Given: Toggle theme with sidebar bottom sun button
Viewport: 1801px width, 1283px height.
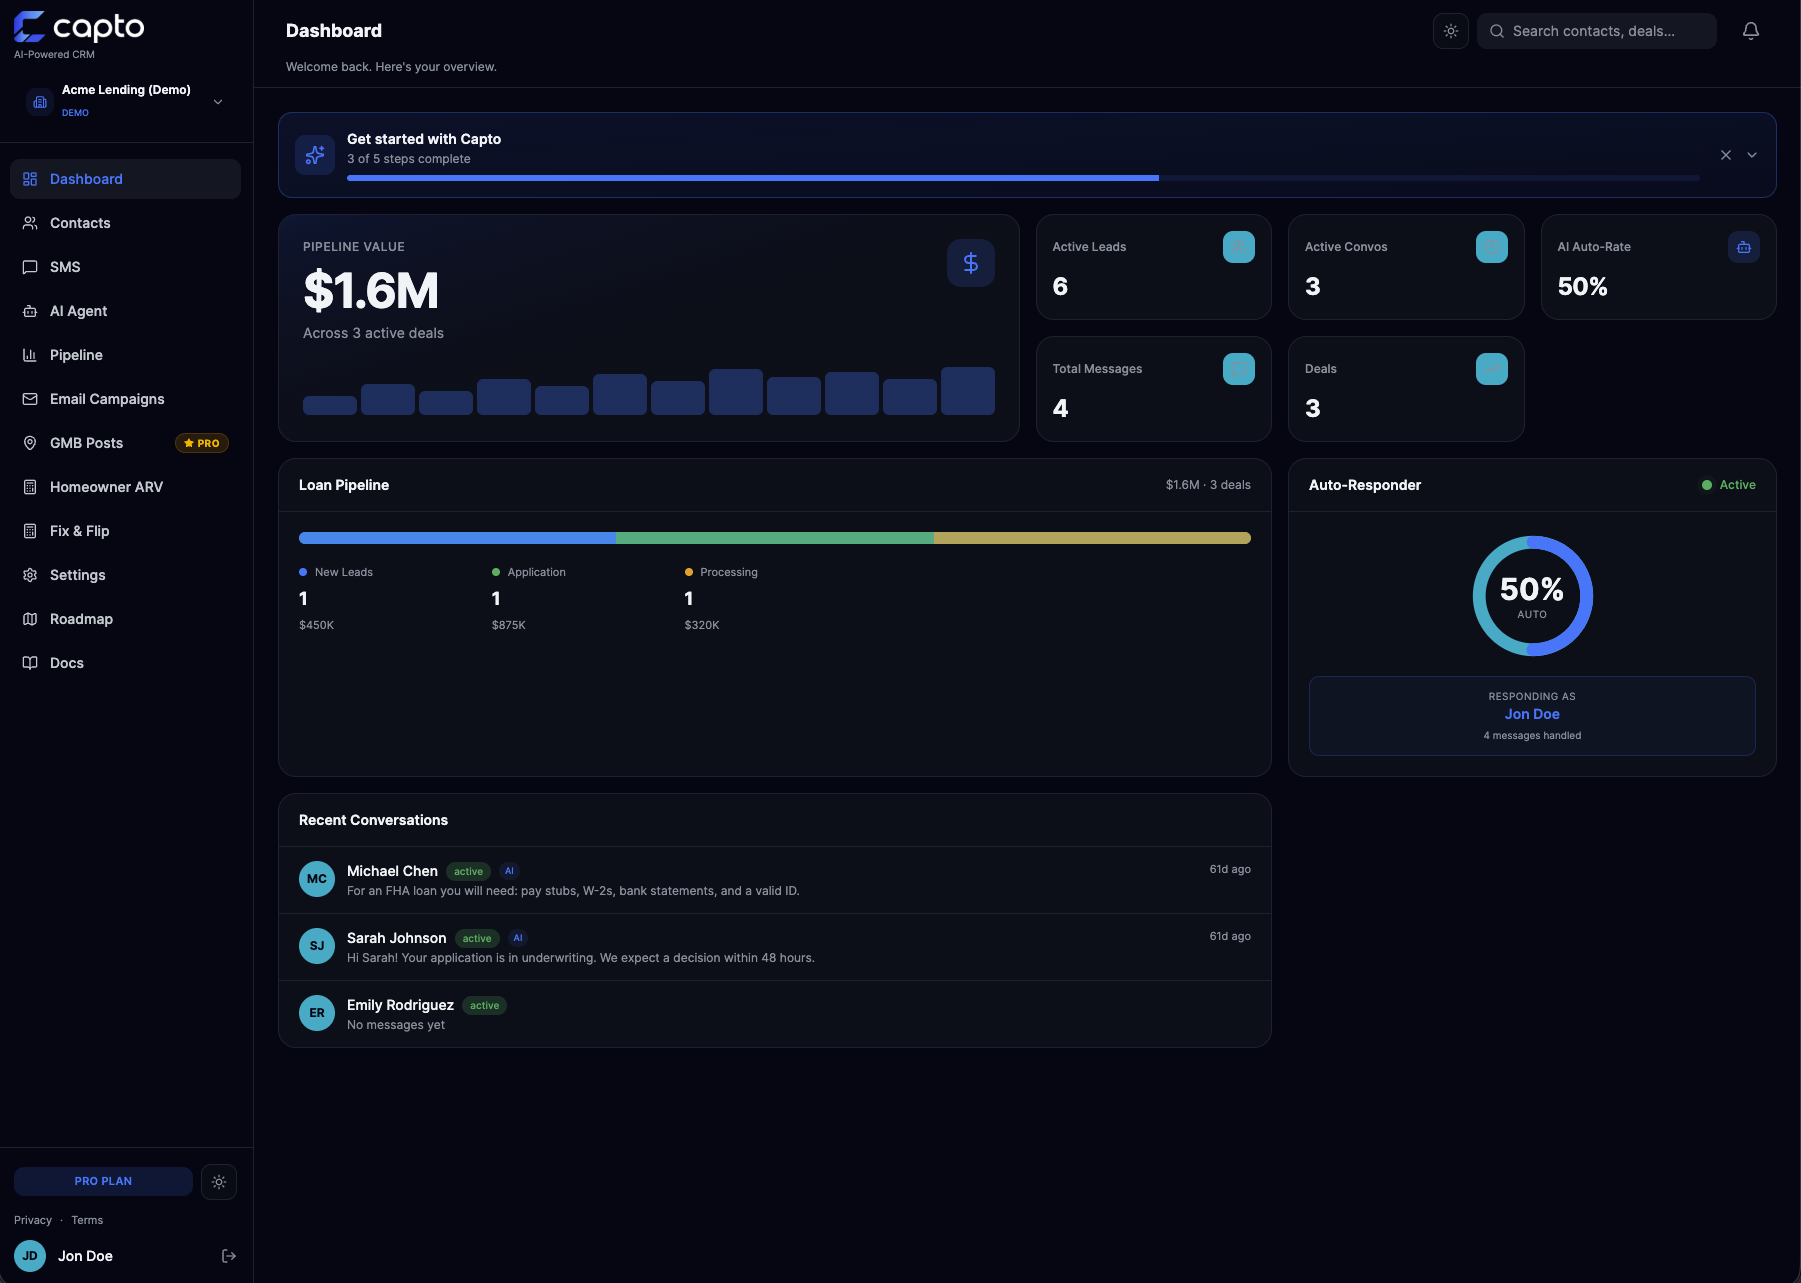Looking at the screenshot, I should pos(219,1182).
